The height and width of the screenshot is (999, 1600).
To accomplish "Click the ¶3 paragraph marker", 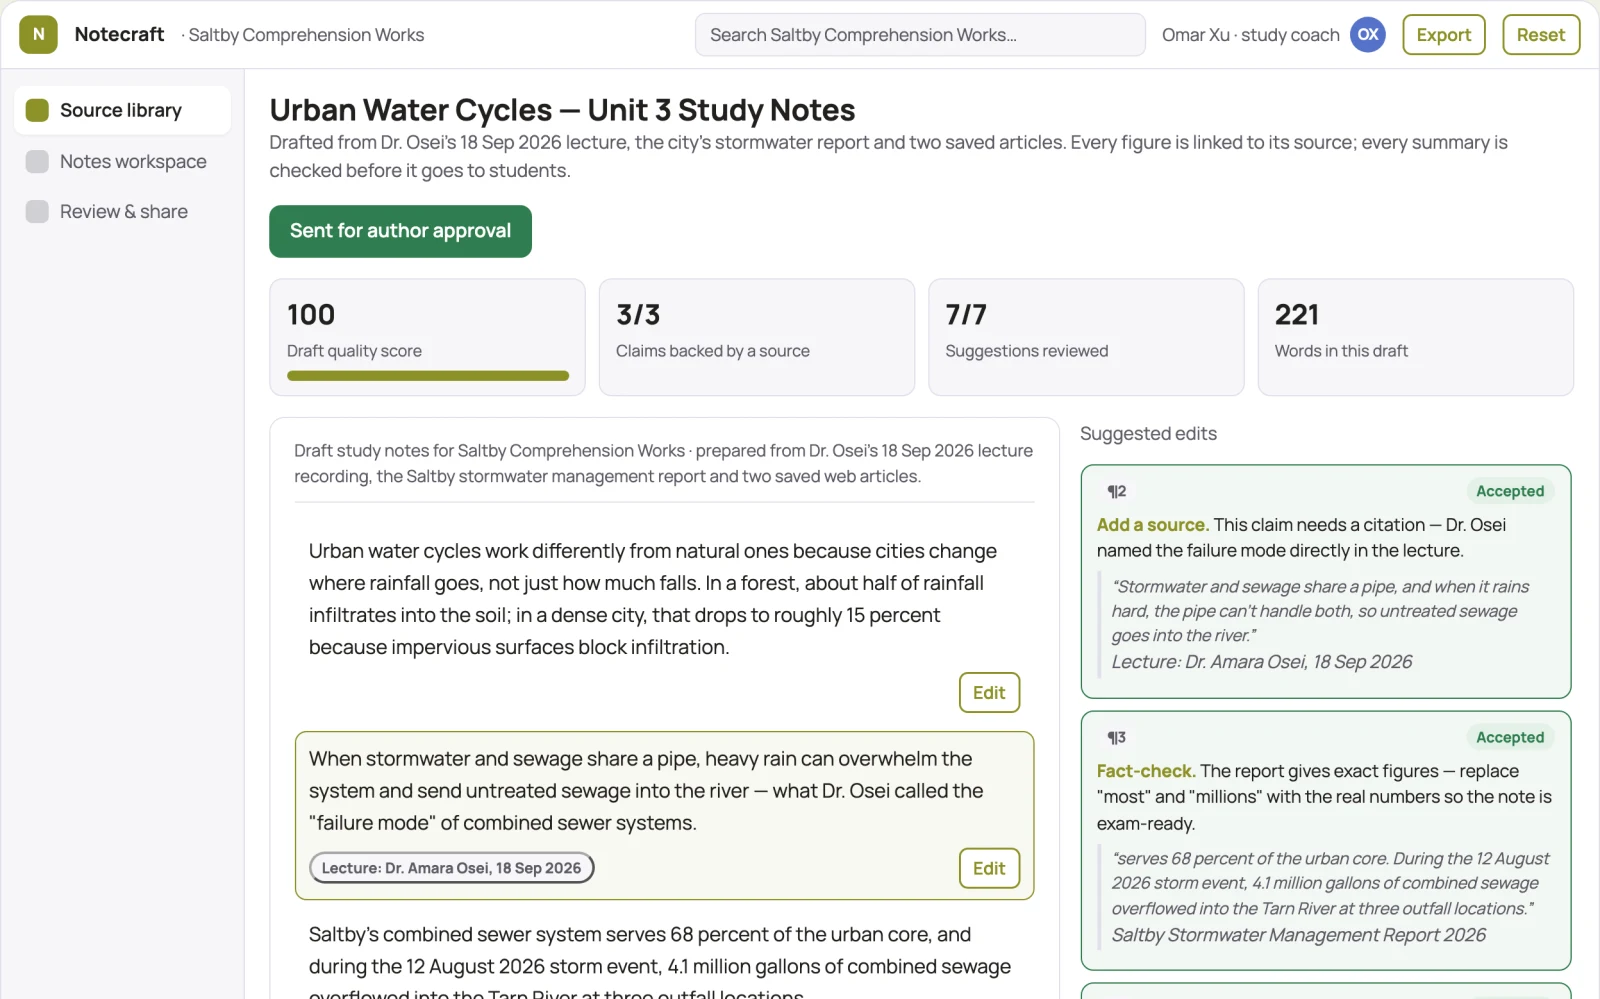I will (x=1116, y=737).
